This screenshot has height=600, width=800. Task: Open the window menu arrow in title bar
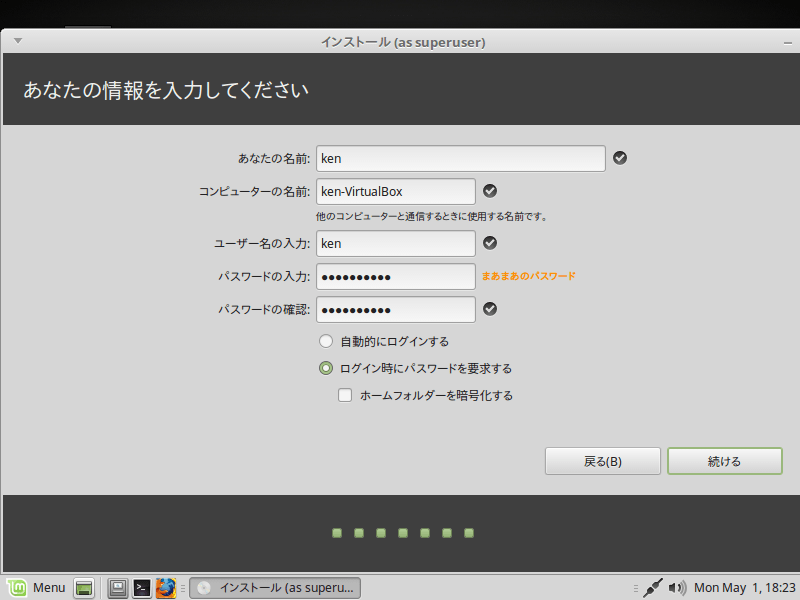pyautogui.click(x=18, y=41)
